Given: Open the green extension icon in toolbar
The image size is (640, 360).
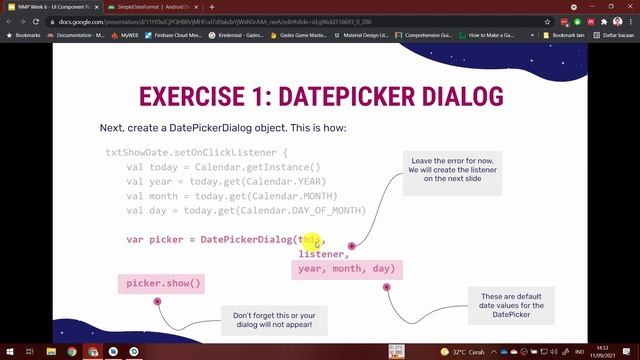Looking at the screenshot, I should pyautogui.click(x=577, y=22).
